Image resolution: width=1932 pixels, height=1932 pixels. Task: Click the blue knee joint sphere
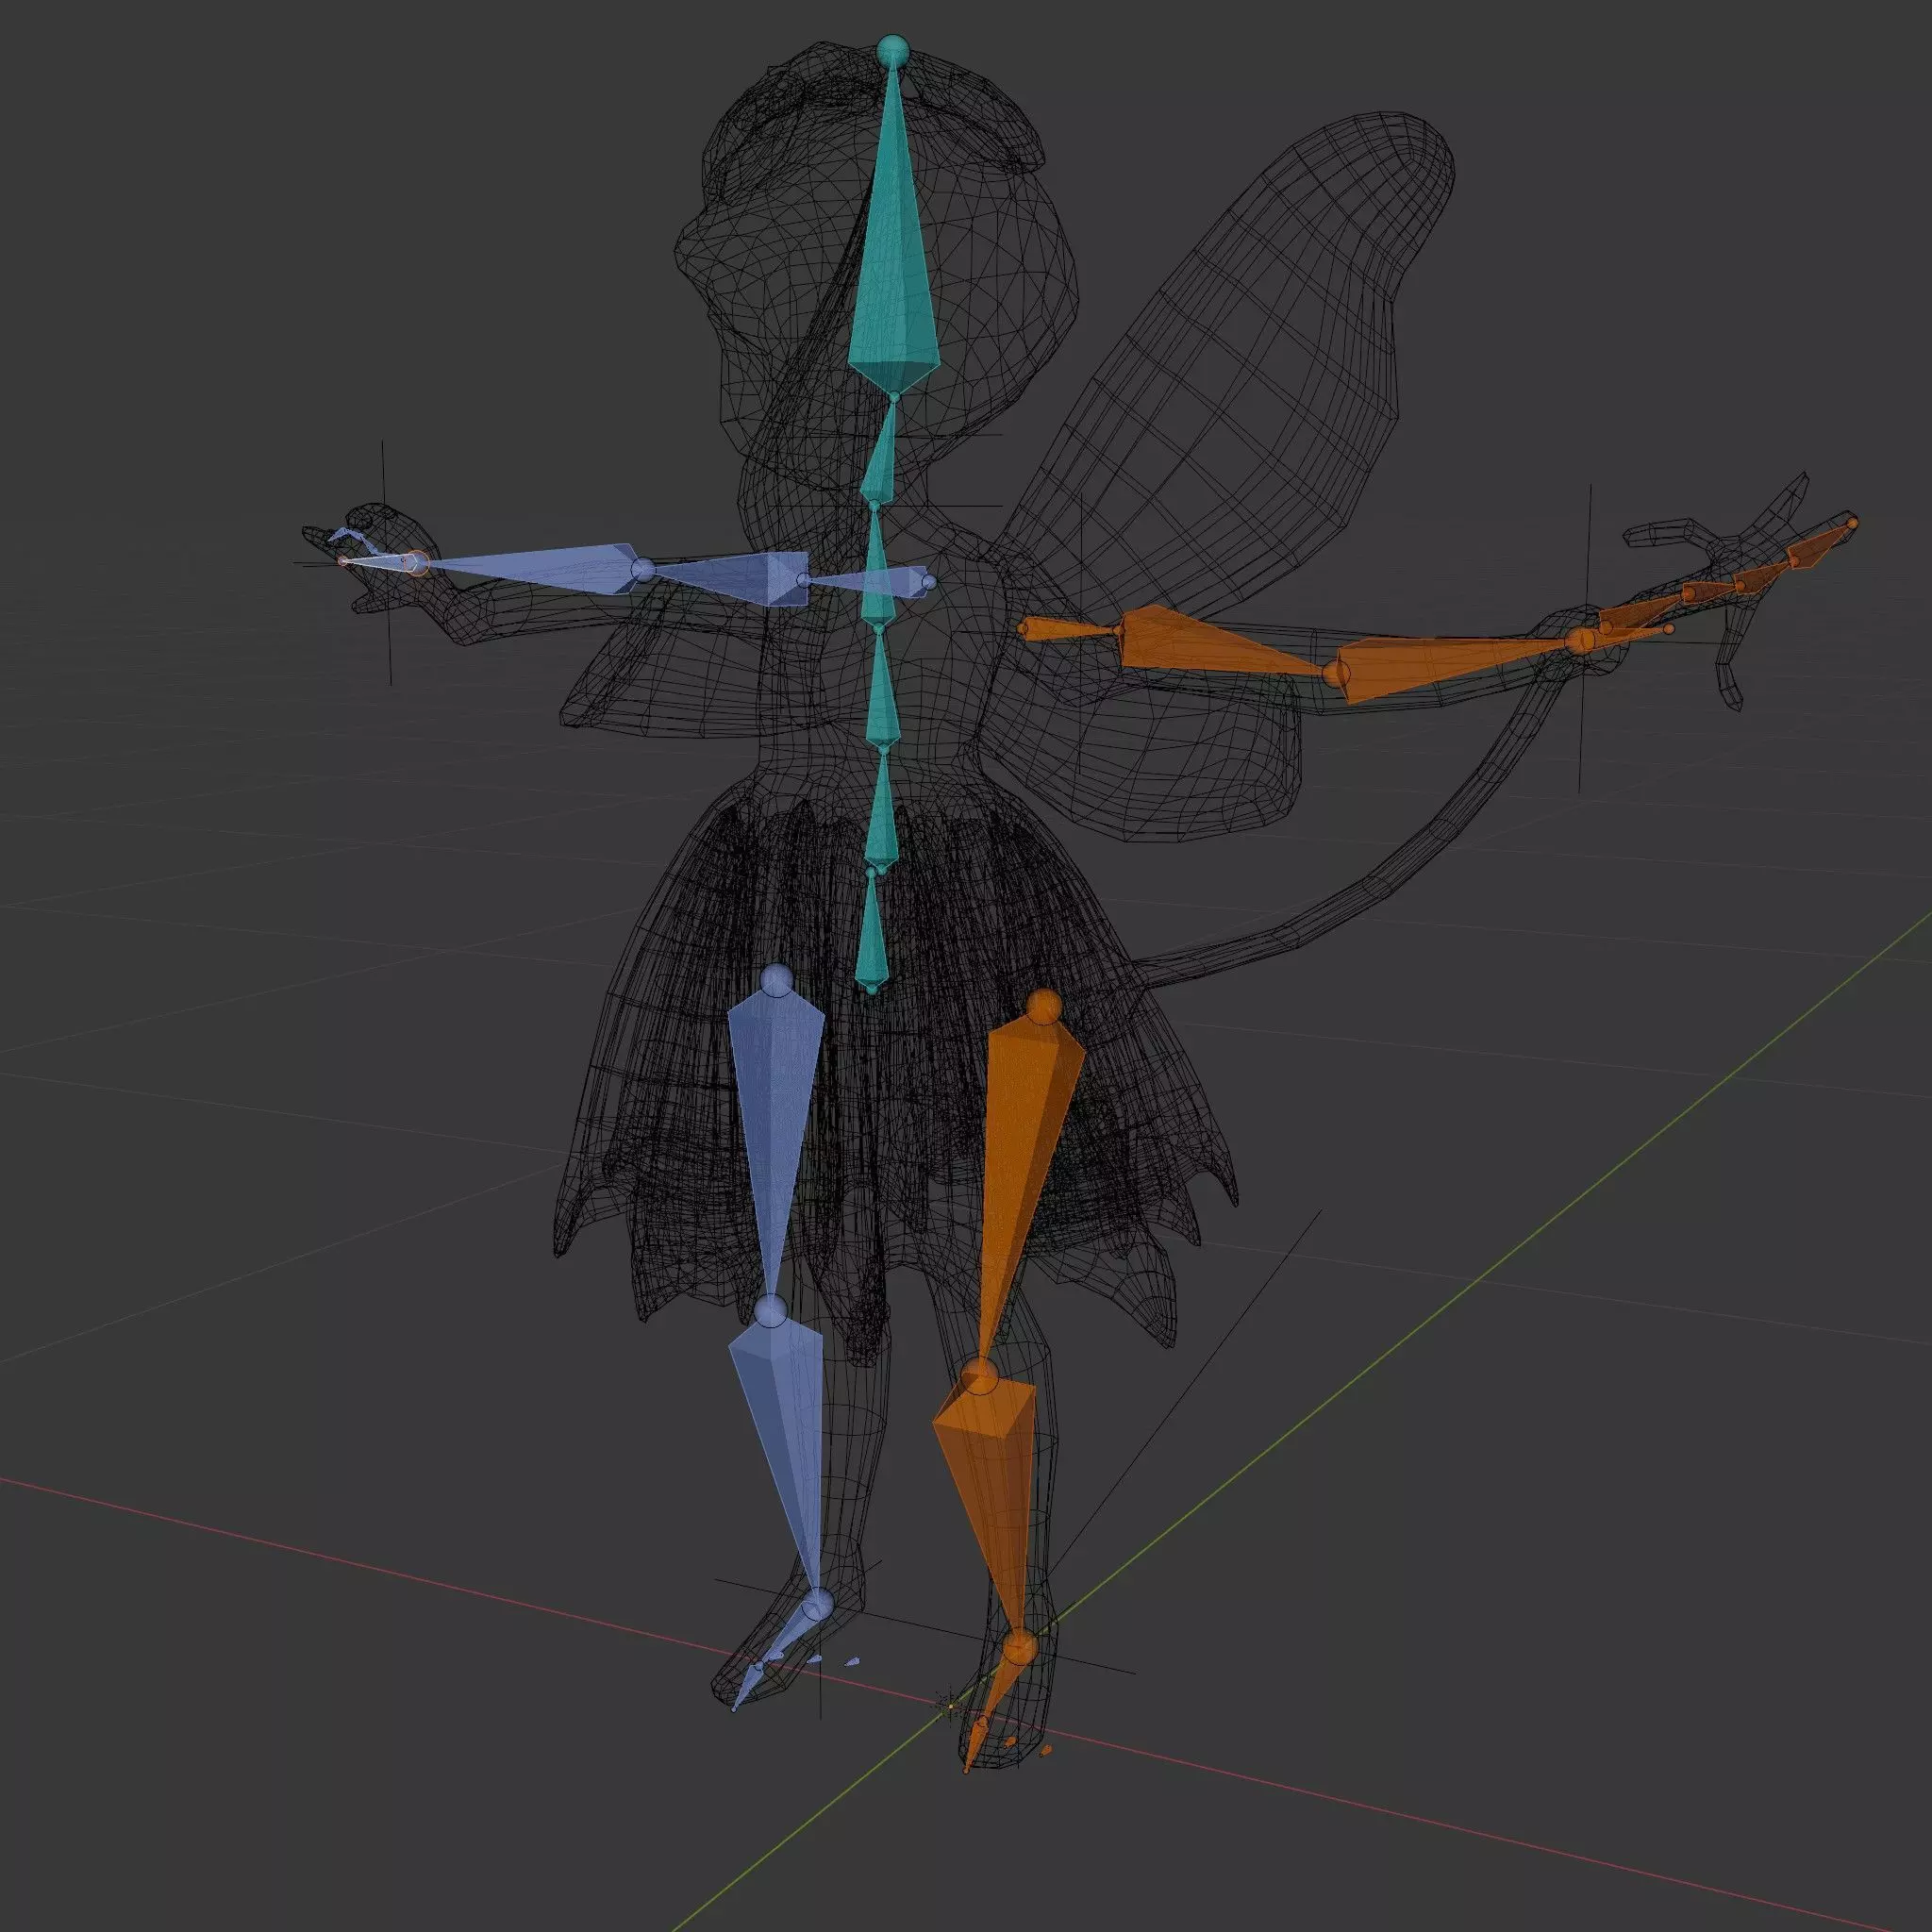(x=770, y=1310)
